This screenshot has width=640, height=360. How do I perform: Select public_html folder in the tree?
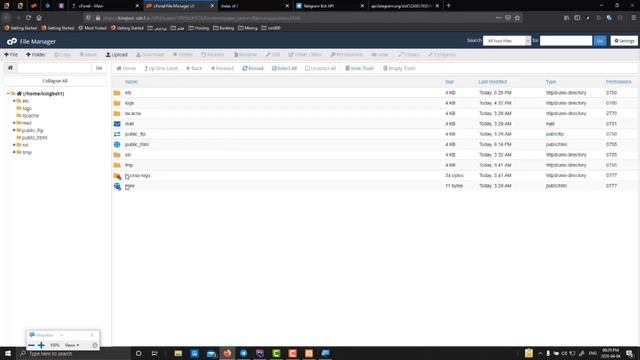[x=34, y=138]
